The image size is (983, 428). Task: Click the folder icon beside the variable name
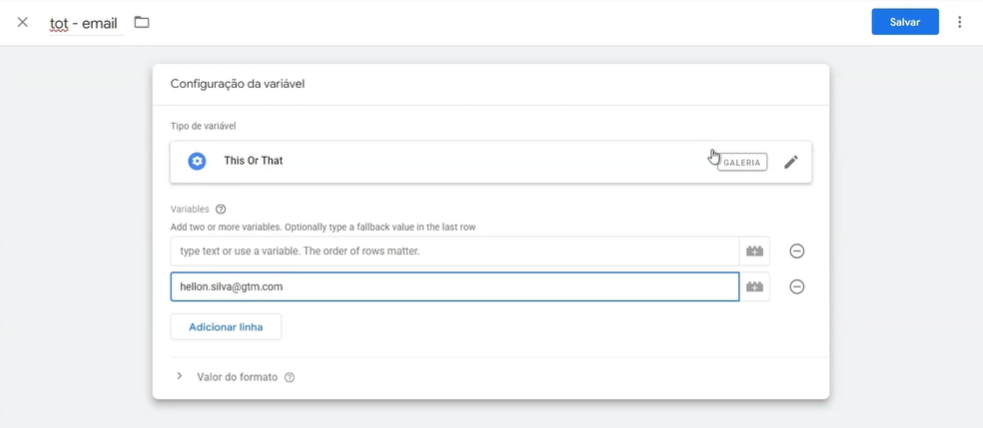pos(142,22)
